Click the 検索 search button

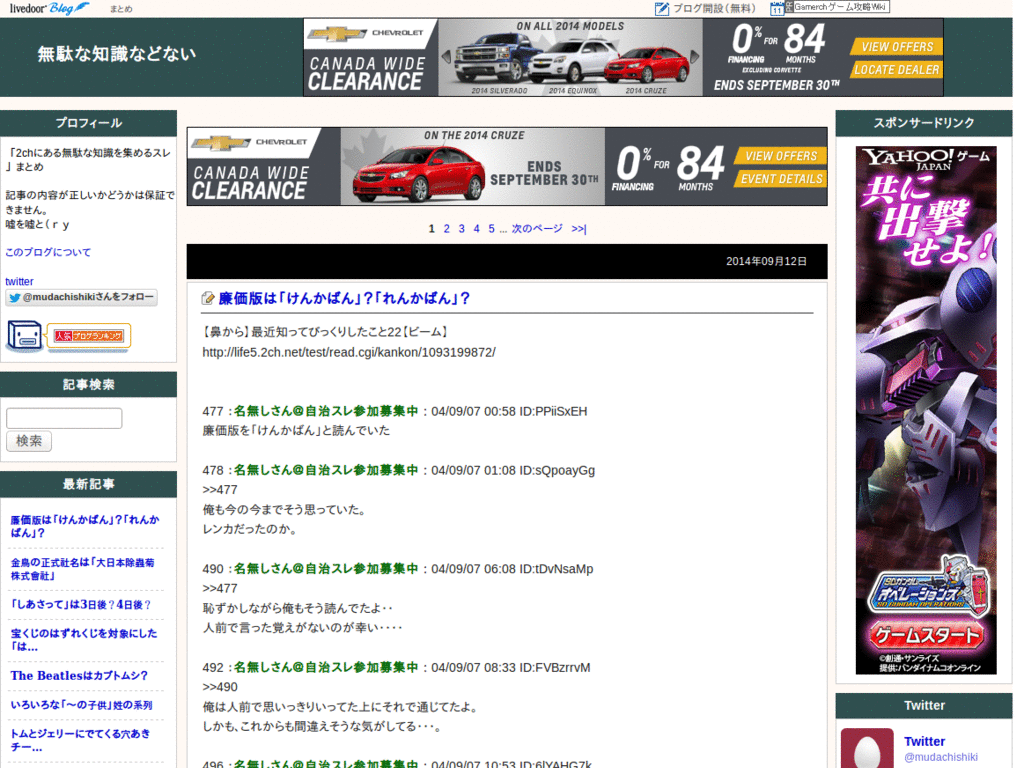point(29,441)
